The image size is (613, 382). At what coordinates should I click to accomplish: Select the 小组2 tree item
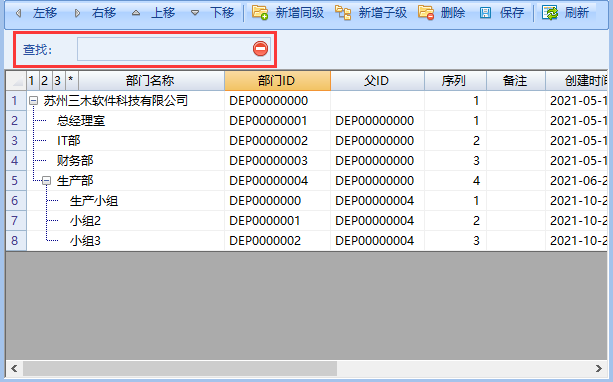point(85,221)
